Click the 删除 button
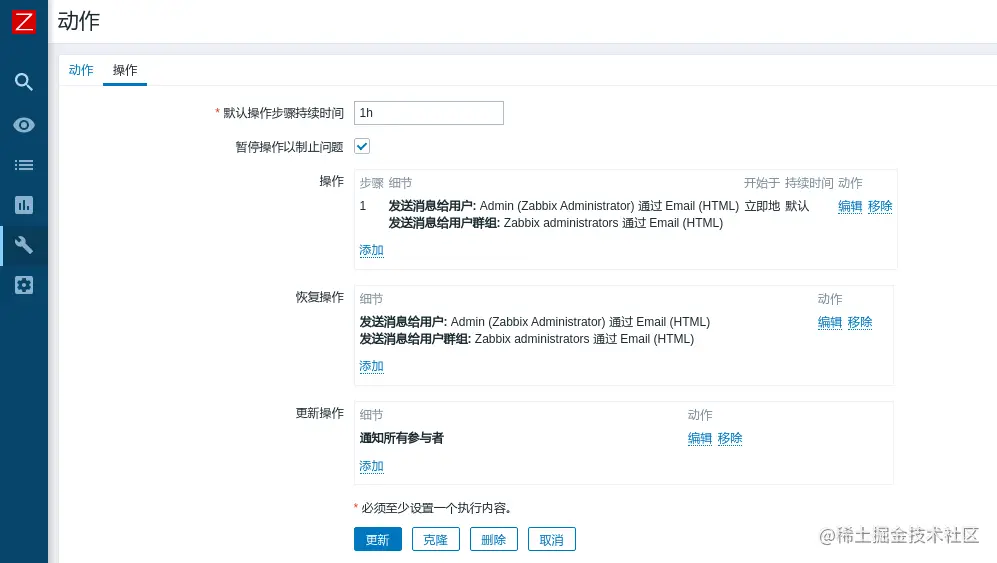Image resolution: width=997 pixels, height=563 pixels. (493, 539)
